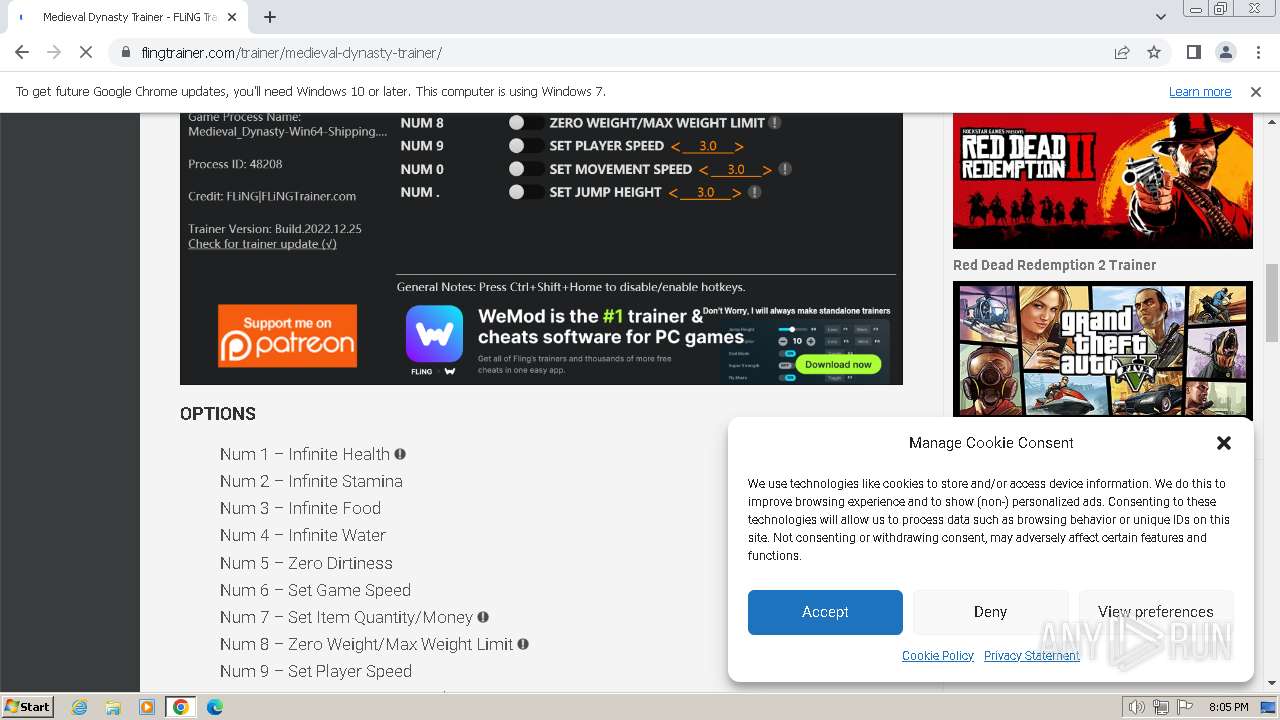1280x720 pixels.
Task: Increase movement speed with right arrow
Action: click(x=767, y=170)
